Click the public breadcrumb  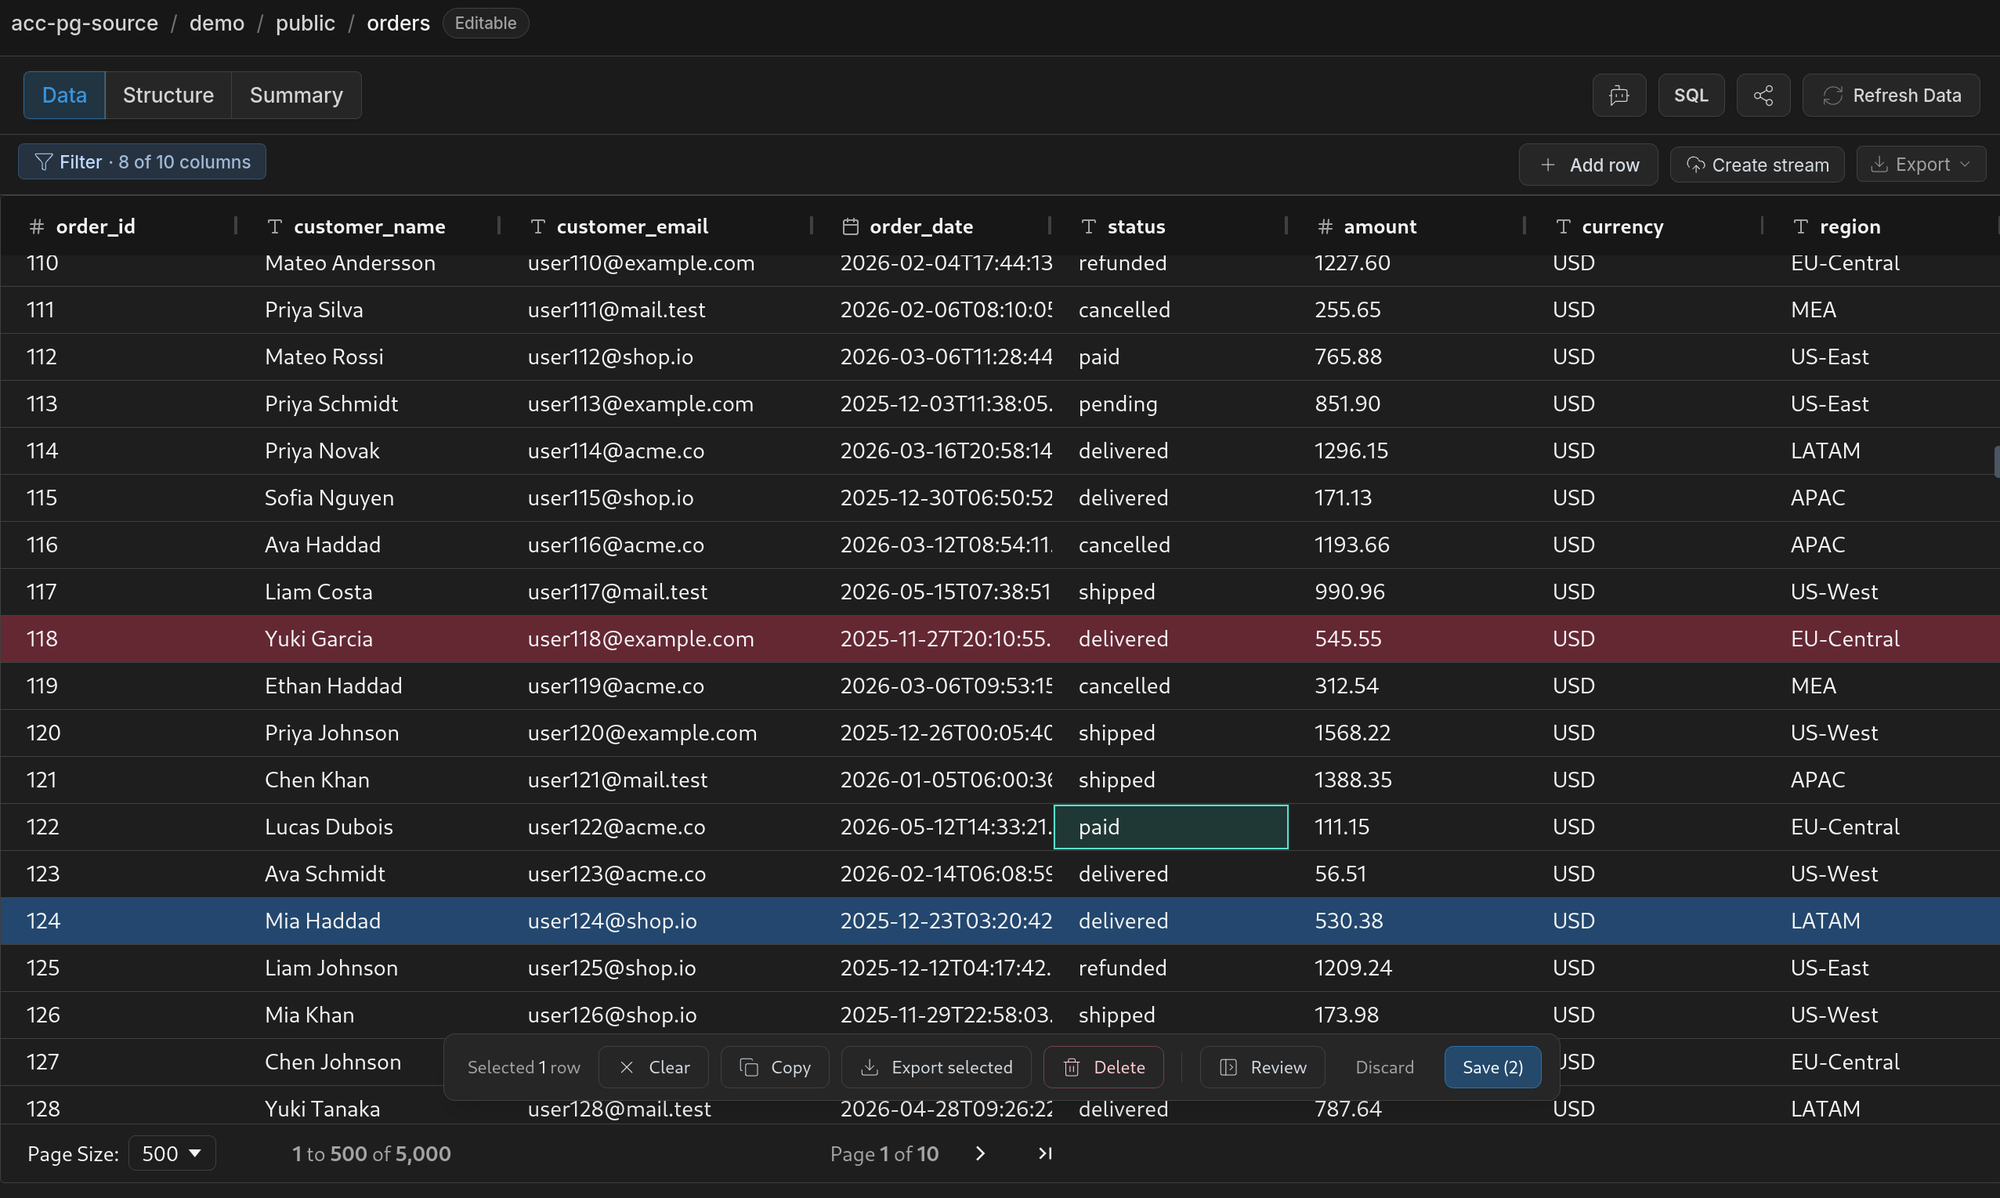(x=305, y=23)
